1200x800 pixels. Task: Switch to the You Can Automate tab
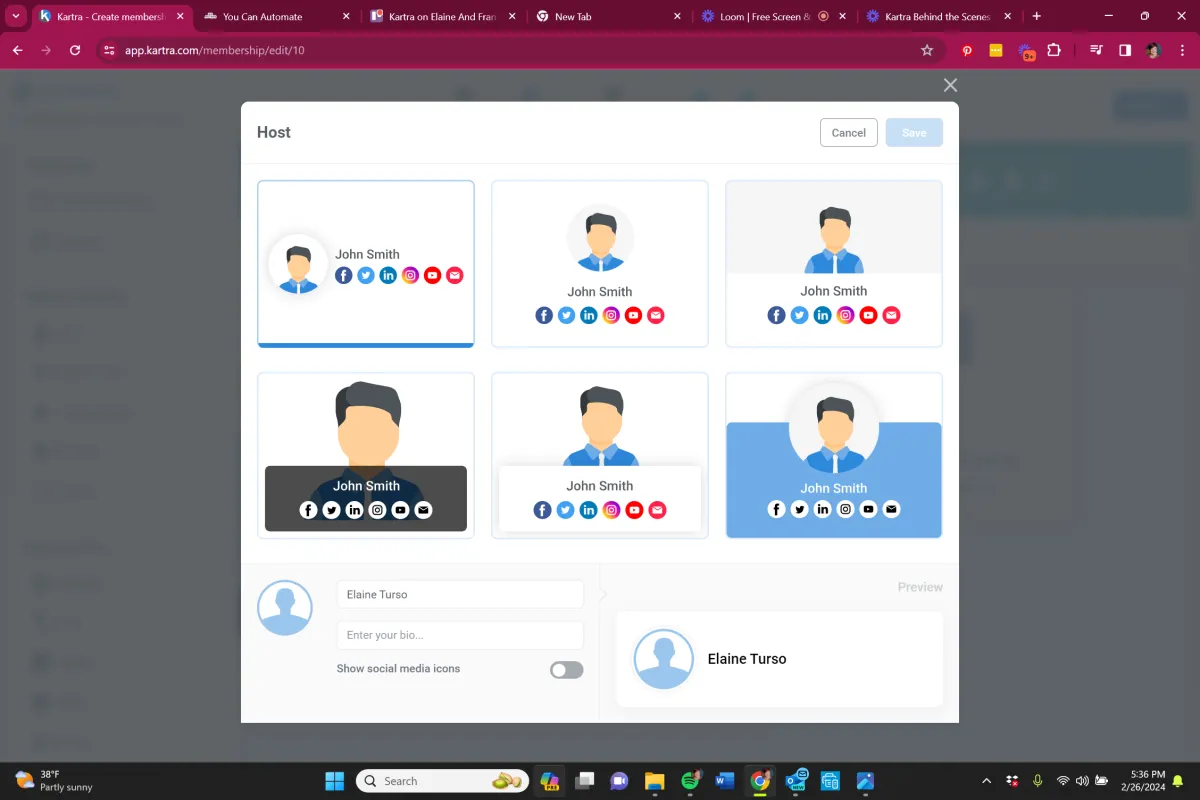point(275,16)
